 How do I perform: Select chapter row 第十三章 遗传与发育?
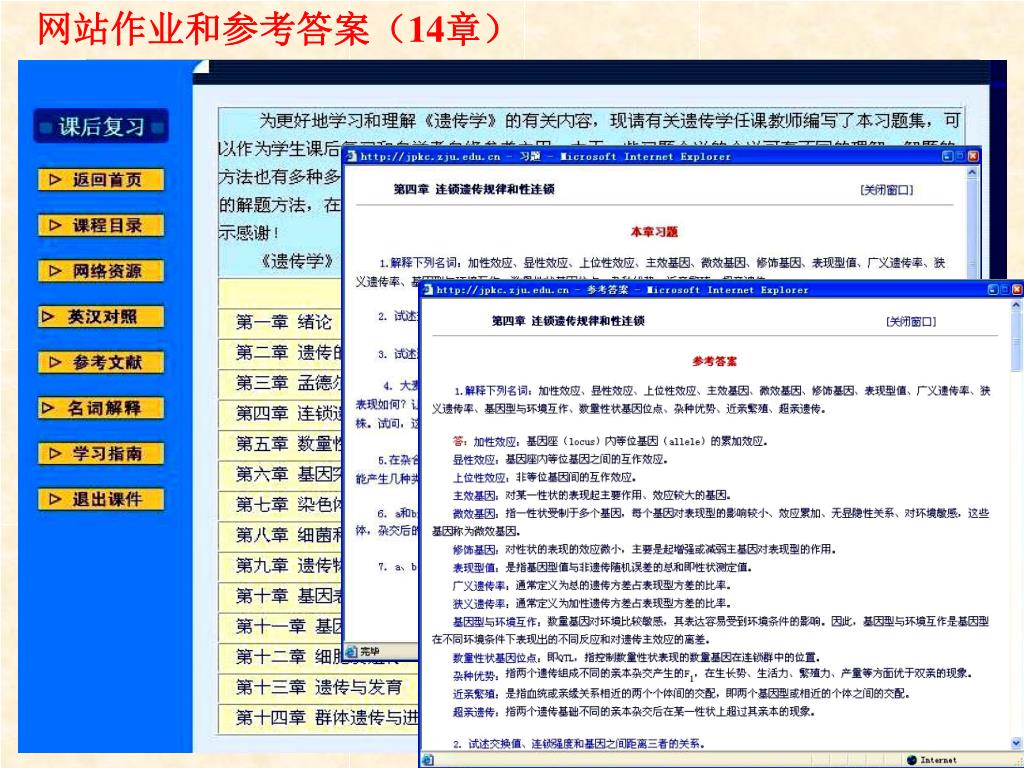pyautogui.click(x=318, y=687)
